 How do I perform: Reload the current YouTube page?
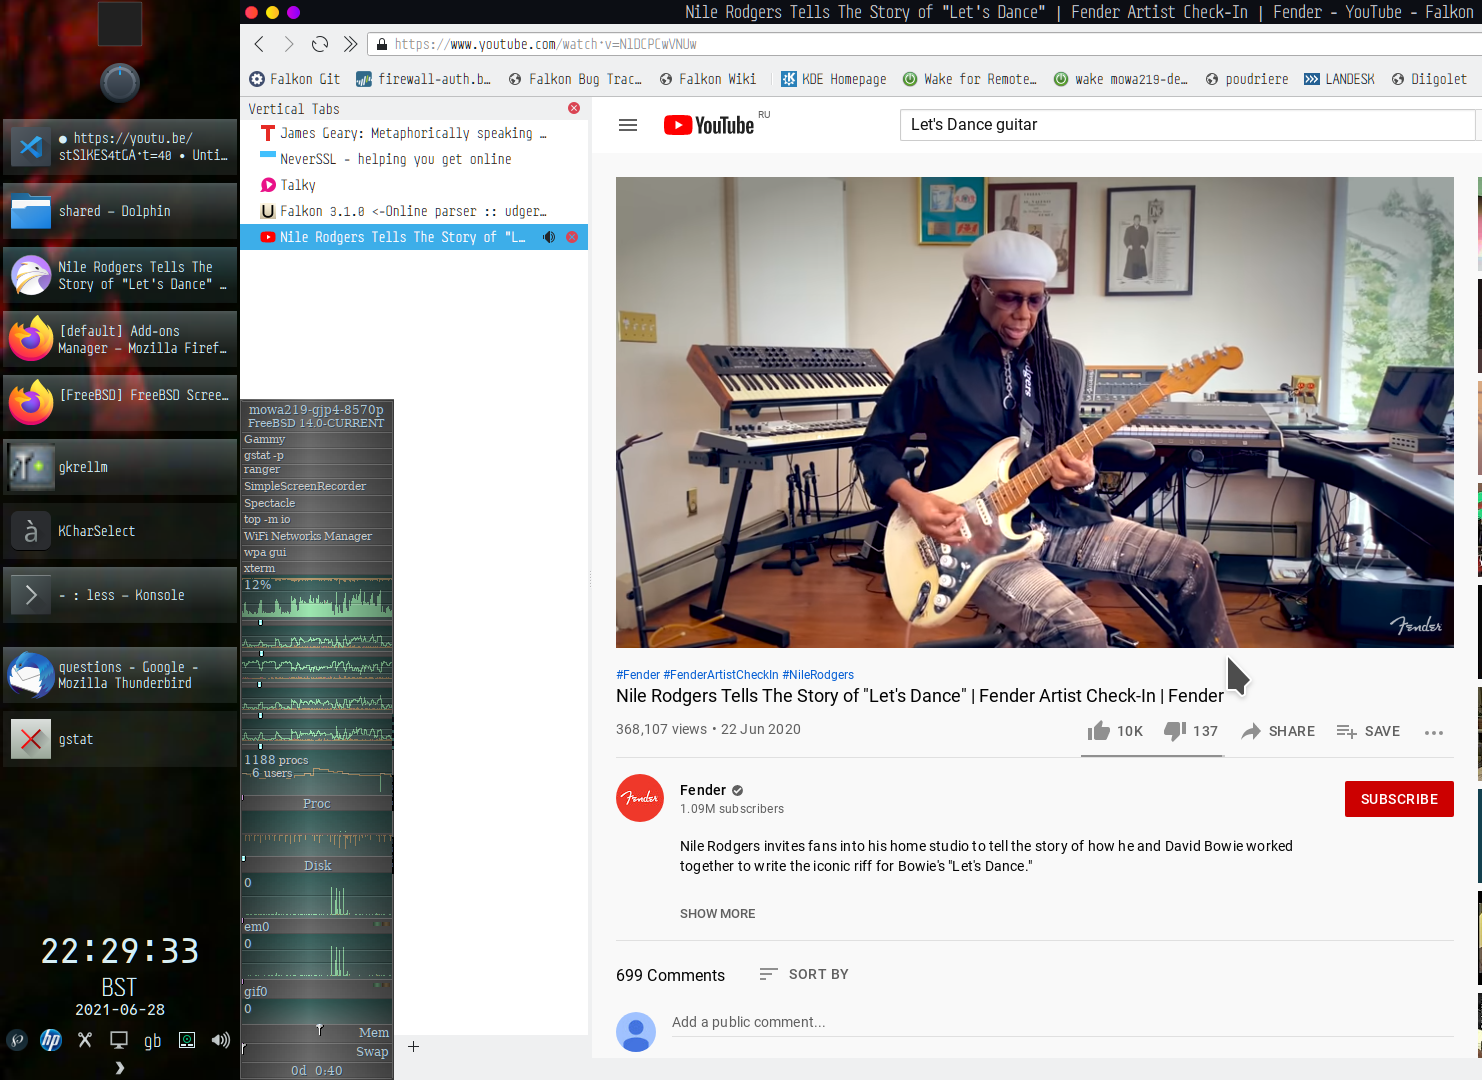(x=320, y=44)
